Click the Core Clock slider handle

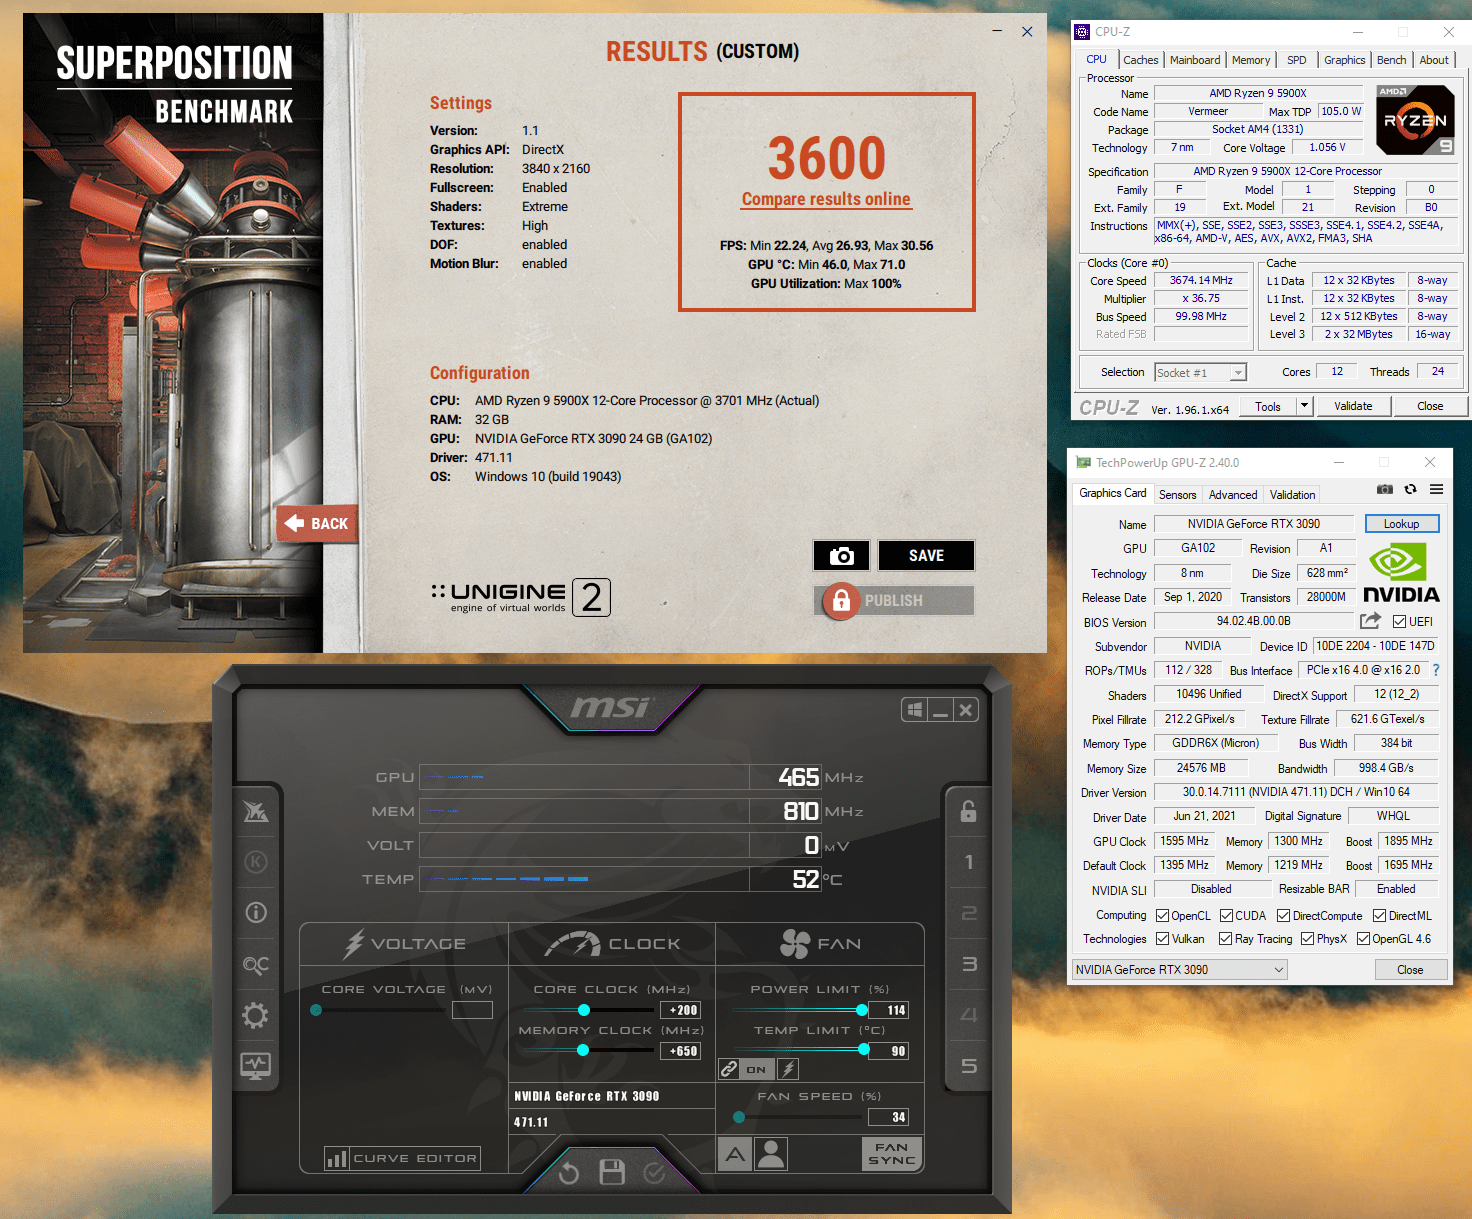(x=584, y=1010)
